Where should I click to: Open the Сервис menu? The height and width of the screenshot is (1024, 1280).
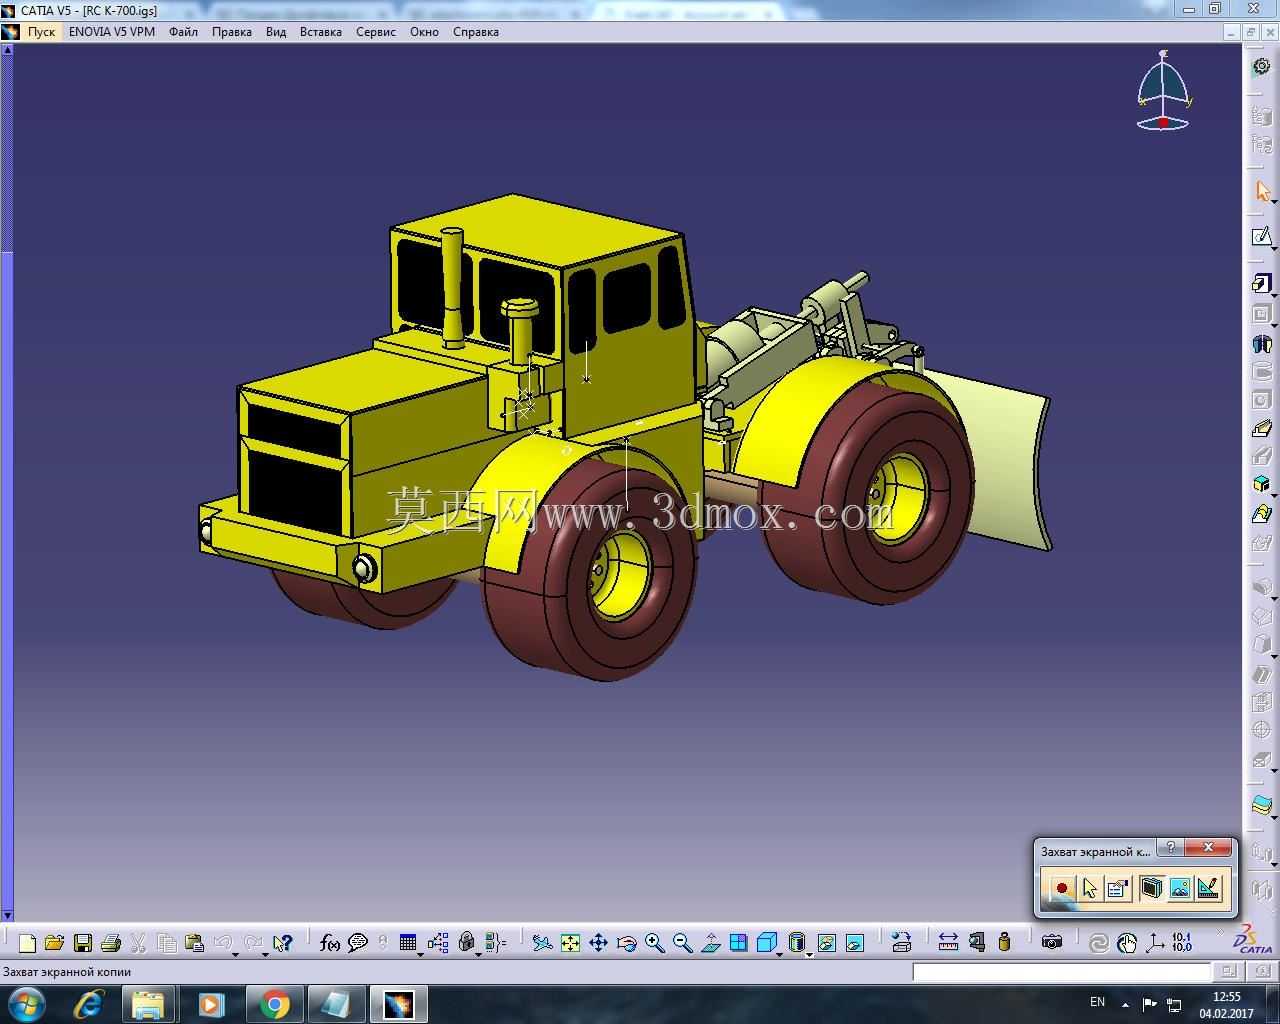376,32
